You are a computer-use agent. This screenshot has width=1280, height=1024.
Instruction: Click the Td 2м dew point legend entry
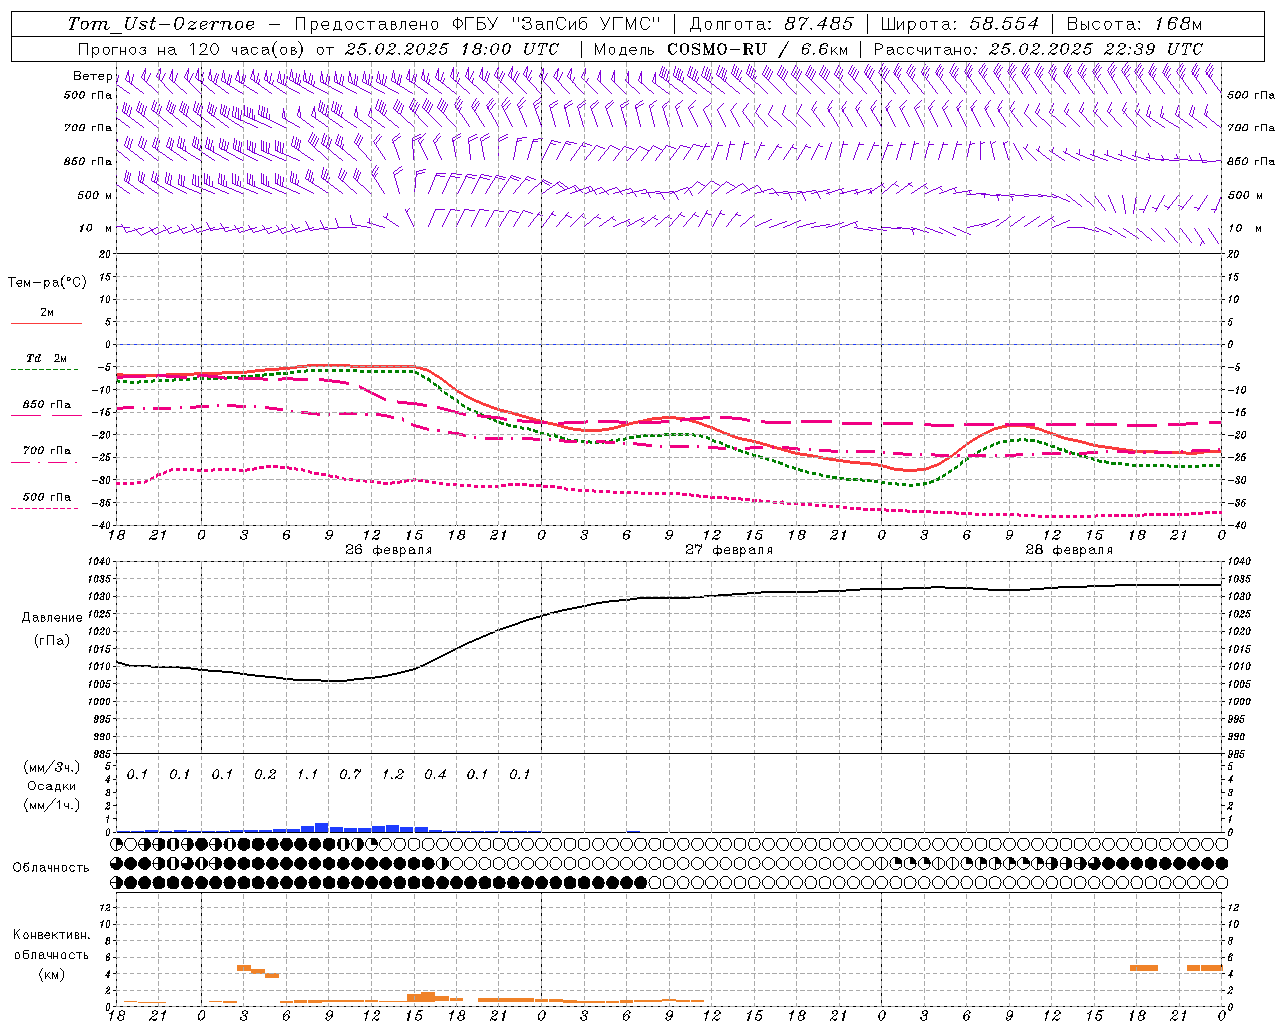47,358
